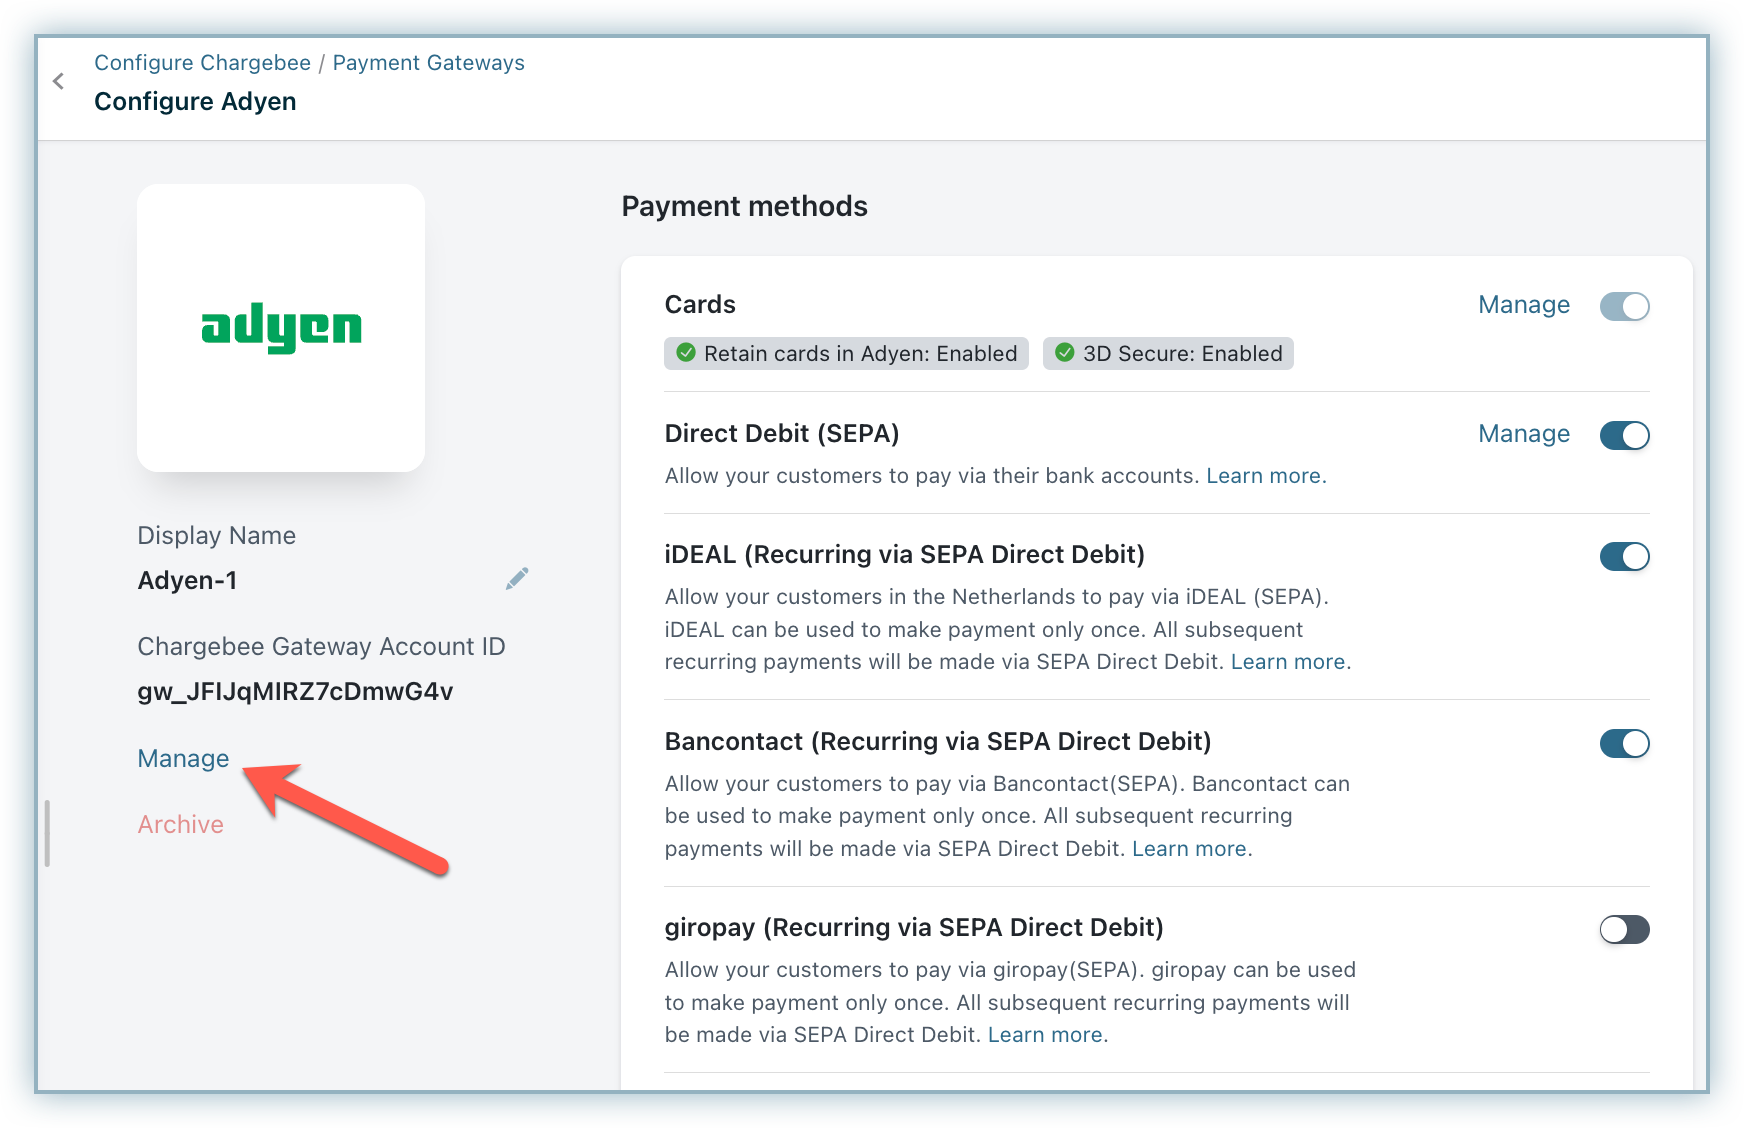Turn off the iDEAL payment toggle

(1624, 556)
